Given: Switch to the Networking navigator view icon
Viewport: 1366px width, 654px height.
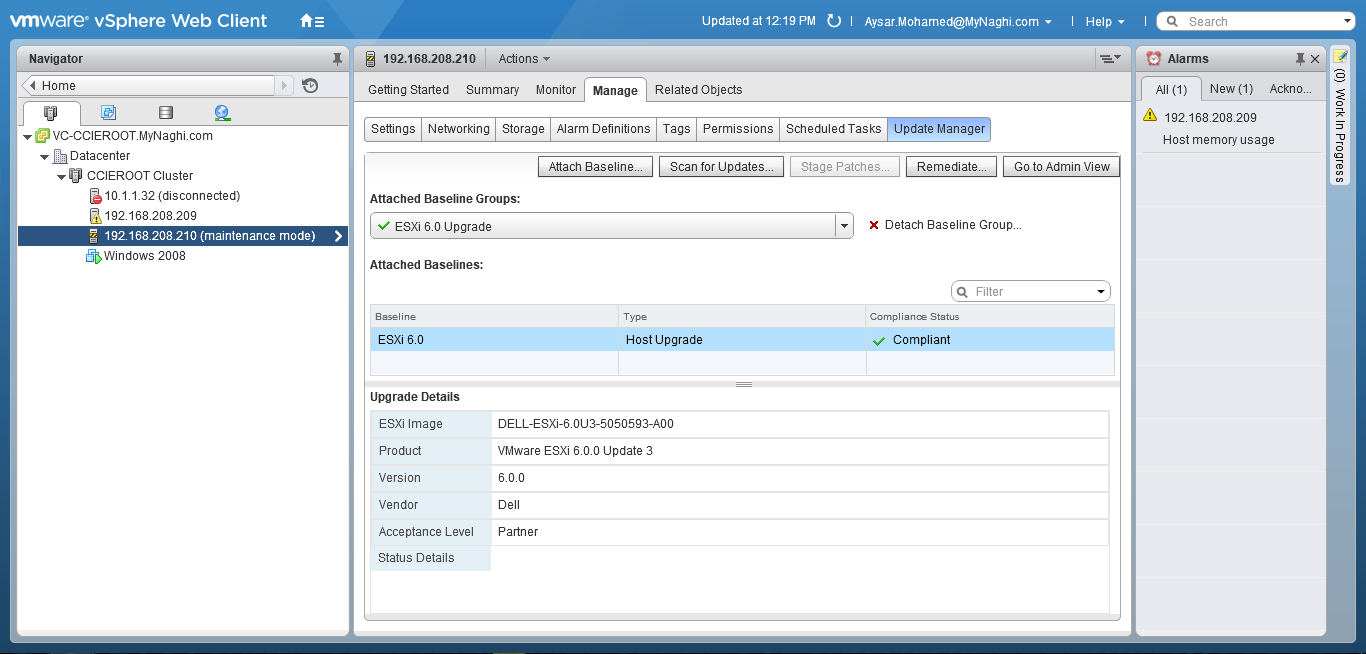Looking at the screenshot, I should point(222,113).
